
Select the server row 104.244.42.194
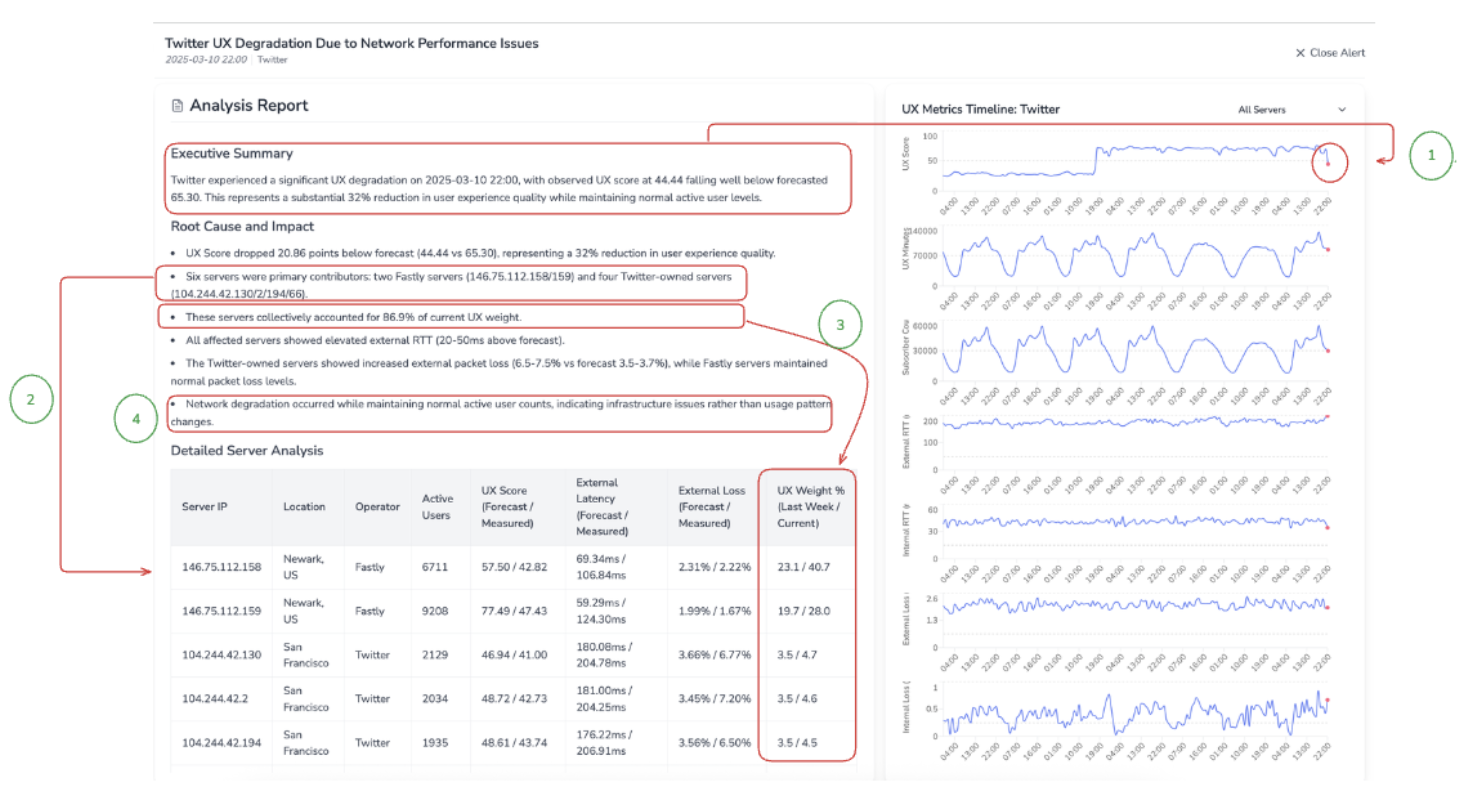221,743
